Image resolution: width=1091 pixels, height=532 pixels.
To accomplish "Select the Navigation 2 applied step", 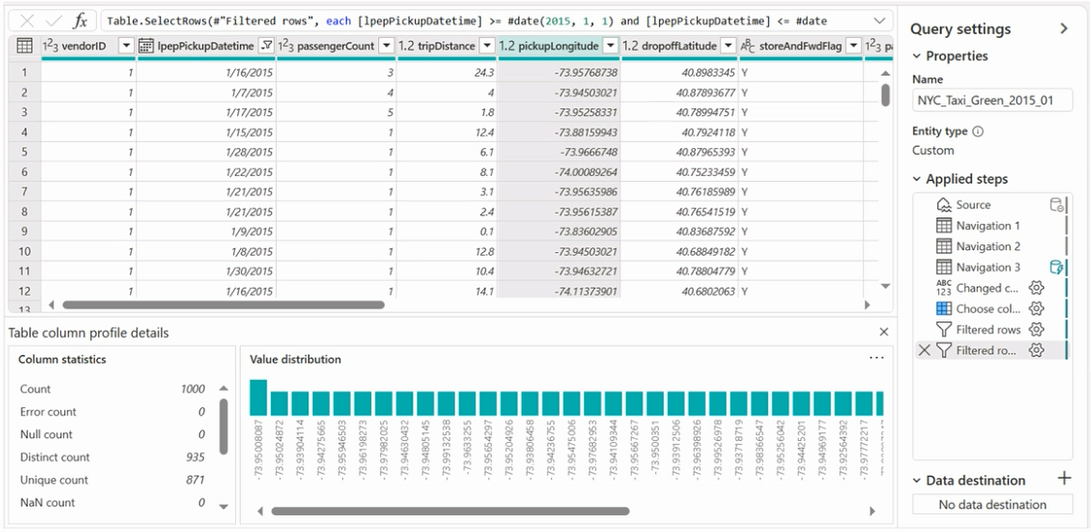I will click(x=987, y=246).
